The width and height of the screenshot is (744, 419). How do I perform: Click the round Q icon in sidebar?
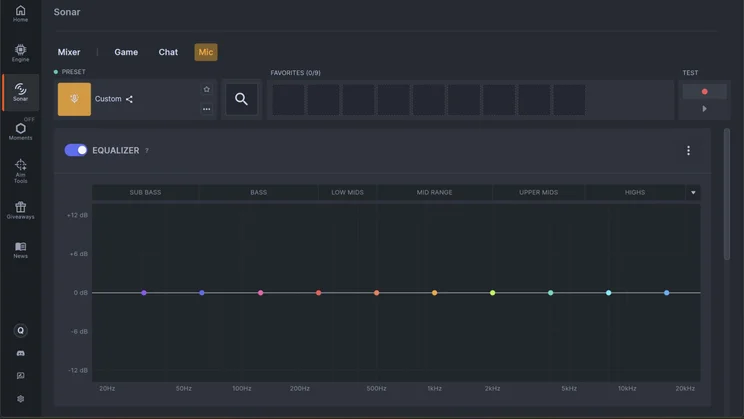point(20,330)
